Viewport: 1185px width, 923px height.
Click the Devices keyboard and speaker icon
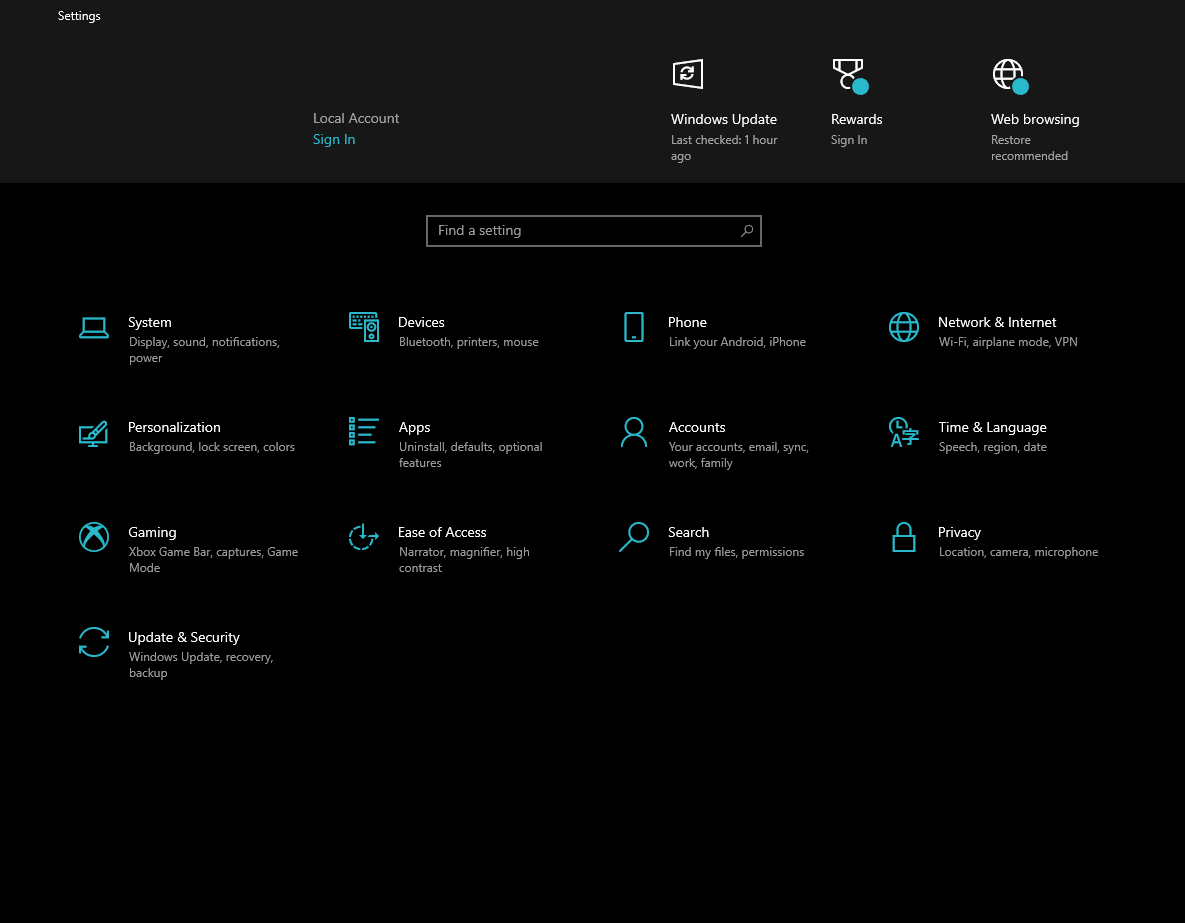tap(364, 327)
